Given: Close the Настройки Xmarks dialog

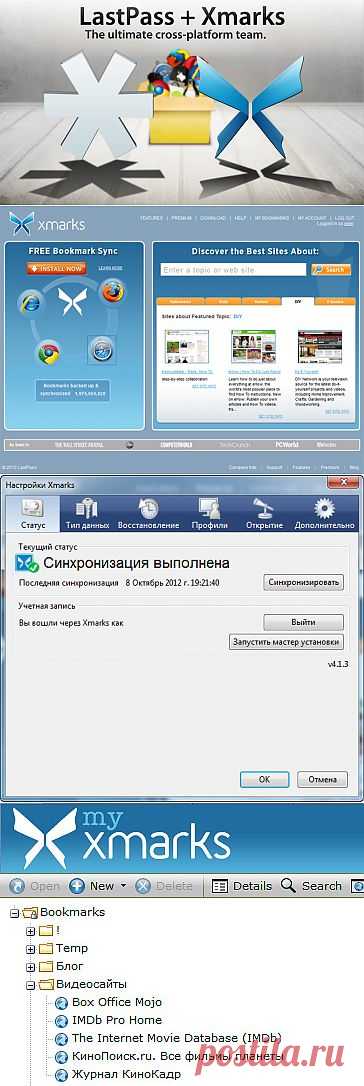Looking at the screenshot, I should (x=342, y=483).
